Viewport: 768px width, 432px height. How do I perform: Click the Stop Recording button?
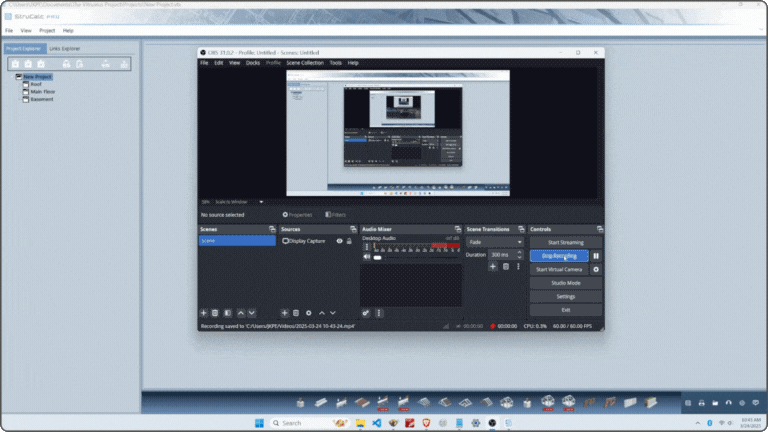click(559, 256)
